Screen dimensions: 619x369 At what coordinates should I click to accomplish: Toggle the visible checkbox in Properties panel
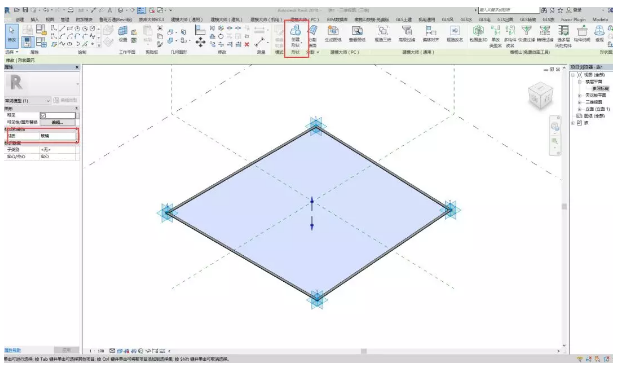tap(43, 115)
